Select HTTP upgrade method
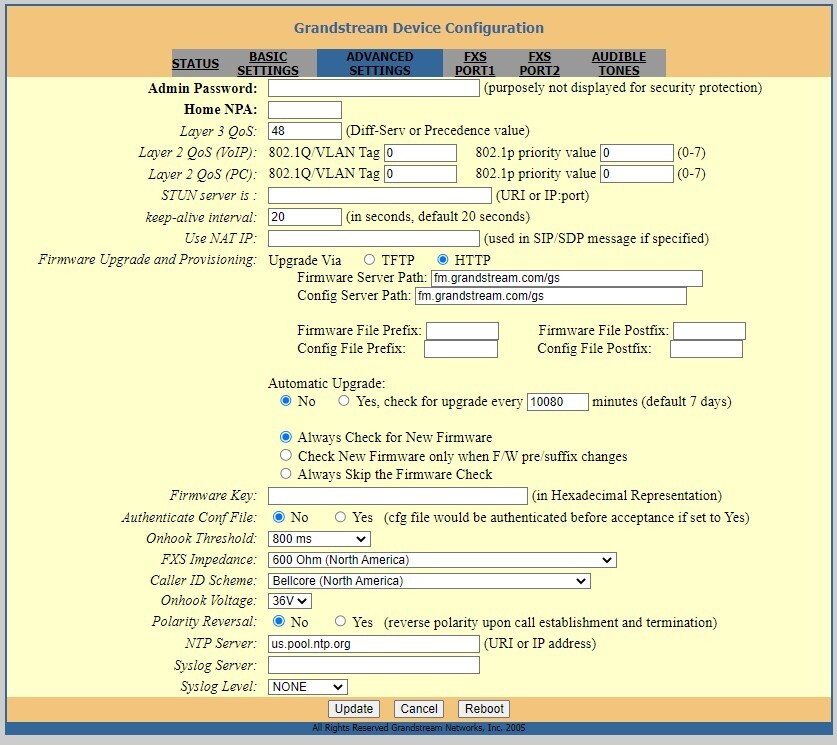The width and height of the screenshot is (837, 745). [x=443, y=260]
